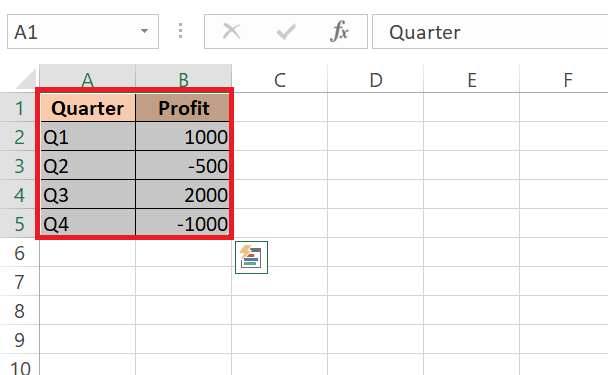Select row 9 header
This screenshot has height=375, width=608.
pyautogui.click(x=19, y=339)
